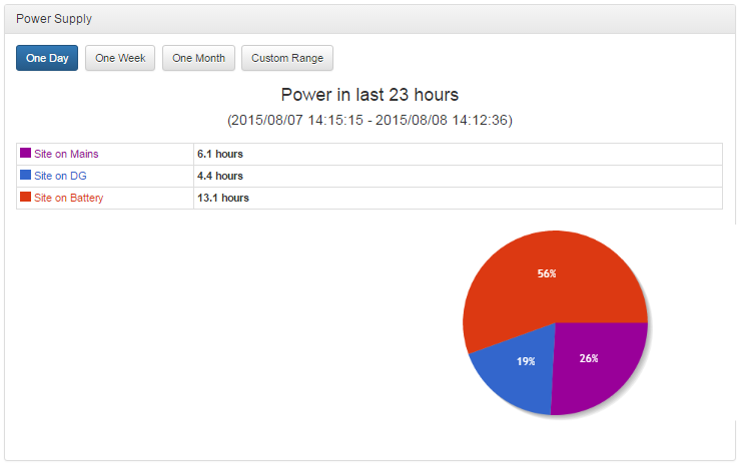738x465 pixels.
Task: Select the One Day range button
Action: (x=47, y=58)
